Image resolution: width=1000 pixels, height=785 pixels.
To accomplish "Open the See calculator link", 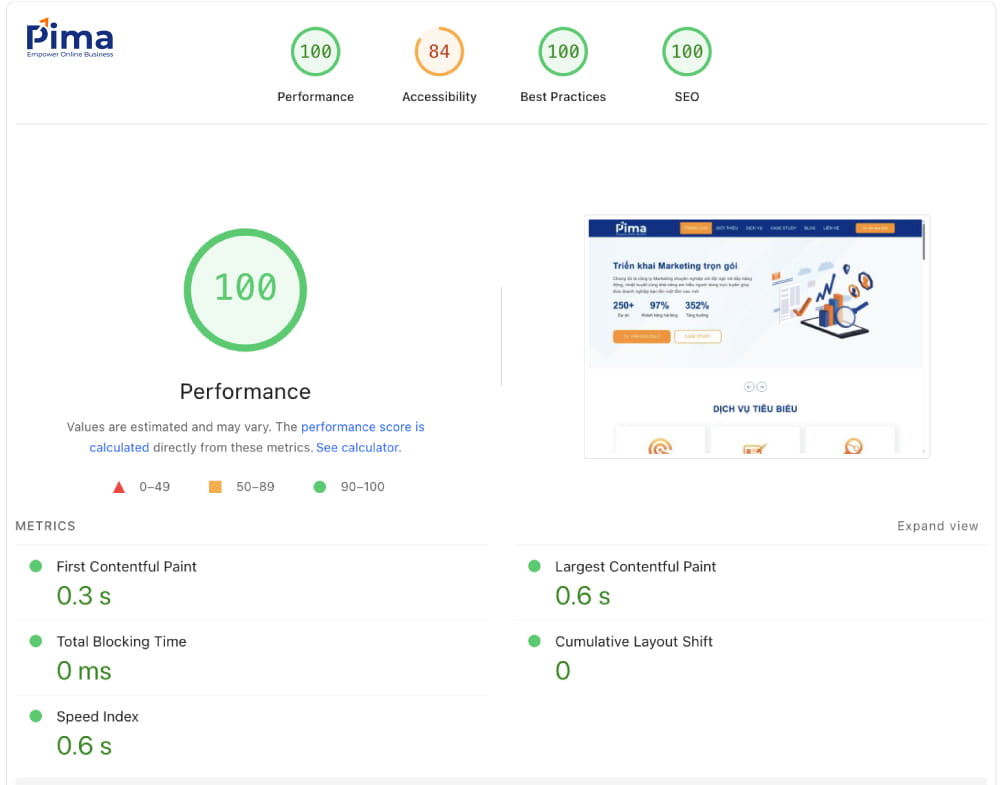I will coord(357,447).
